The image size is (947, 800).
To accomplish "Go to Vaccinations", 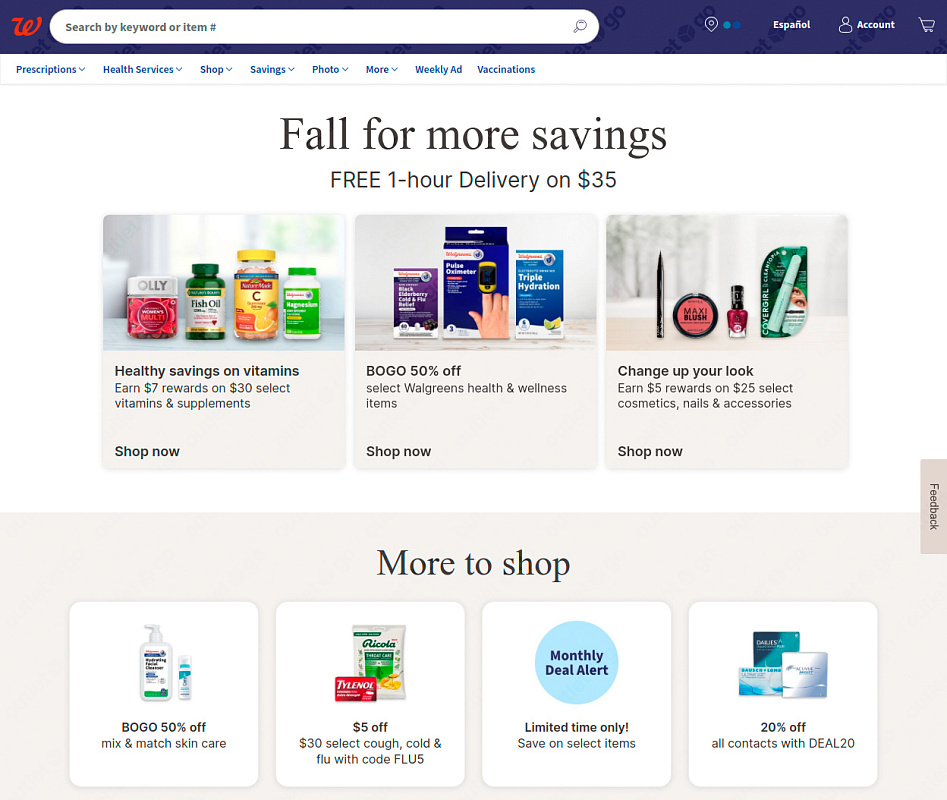I will (x=506, y=69).
